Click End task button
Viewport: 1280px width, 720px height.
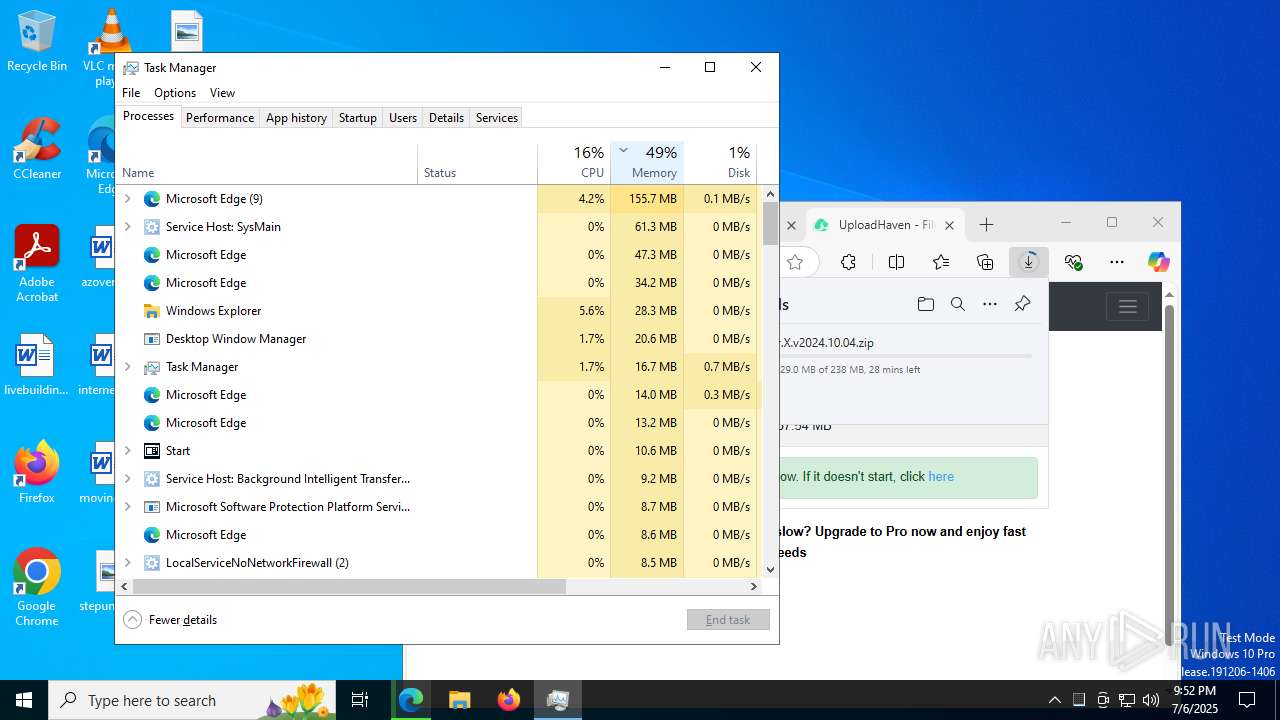(x=728, y=620)
